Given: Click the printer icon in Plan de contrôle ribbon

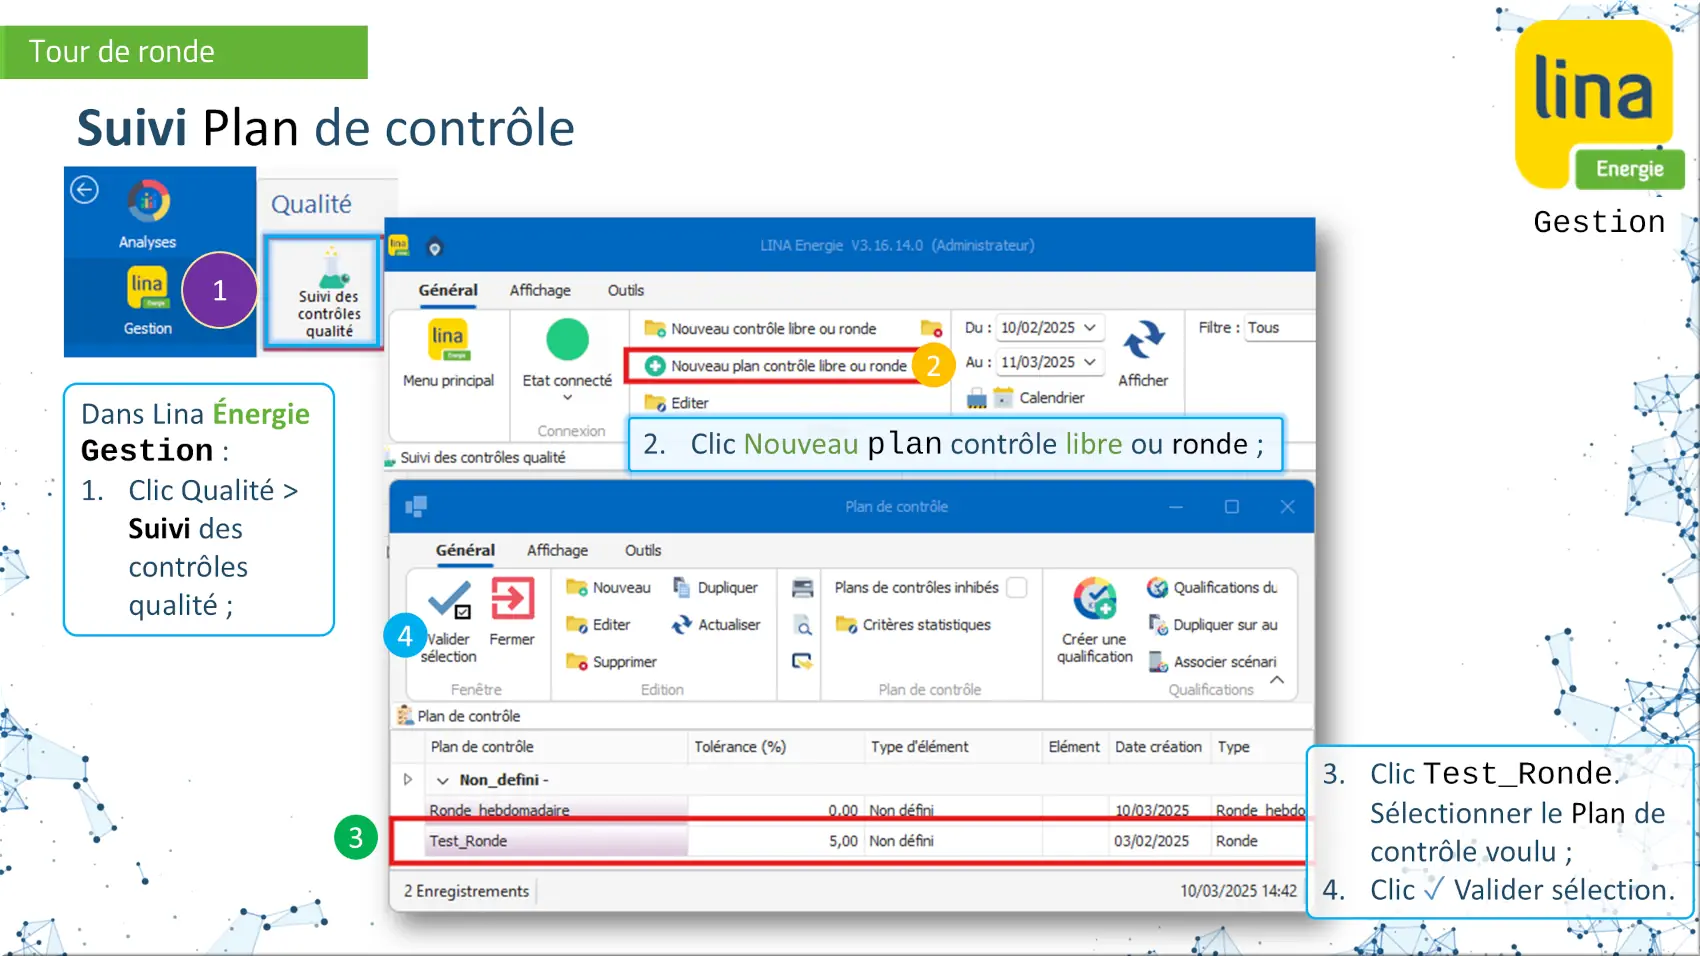Looking at the screenshot, I should [802, 588].
